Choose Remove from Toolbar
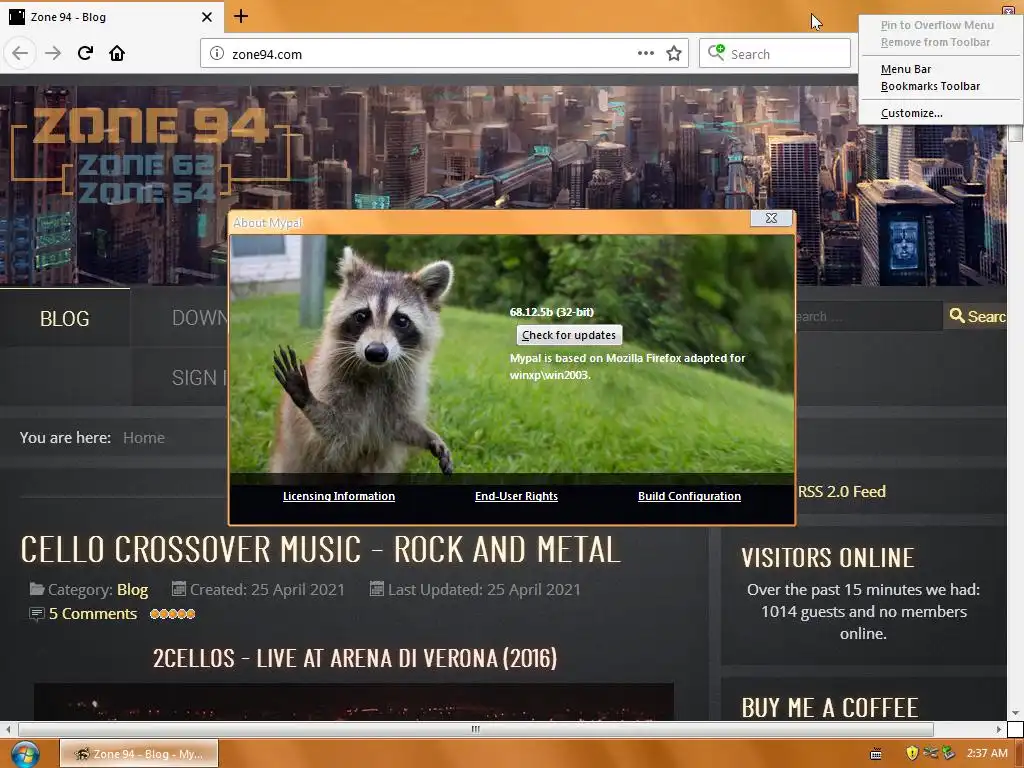 (x=935, y=42)
